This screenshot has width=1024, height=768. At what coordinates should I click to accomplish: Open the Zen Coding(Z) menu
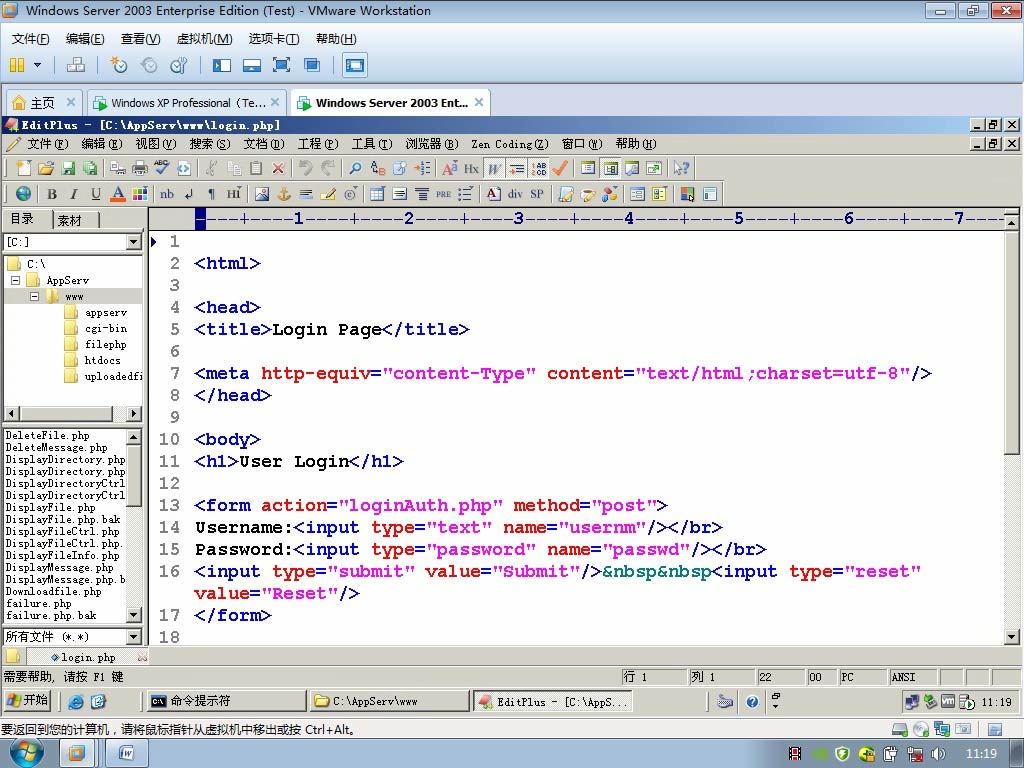(x=510, y=144)
